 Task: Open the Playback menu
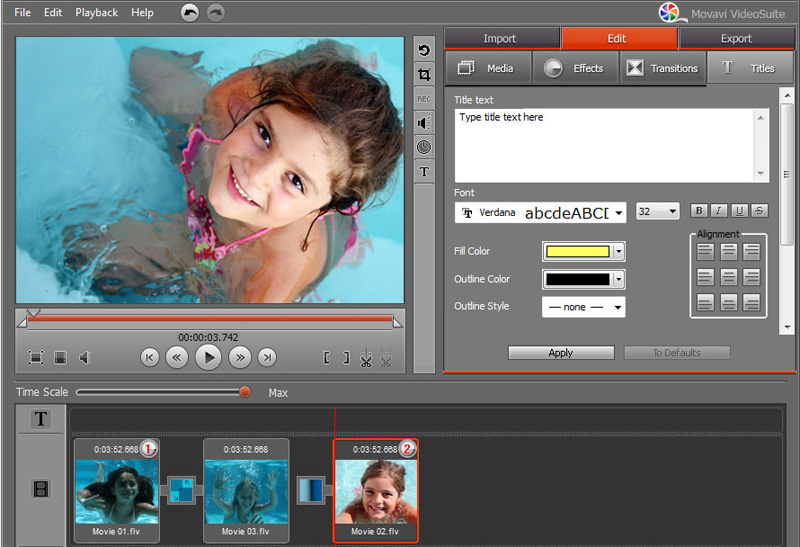[x=96, y=12]
